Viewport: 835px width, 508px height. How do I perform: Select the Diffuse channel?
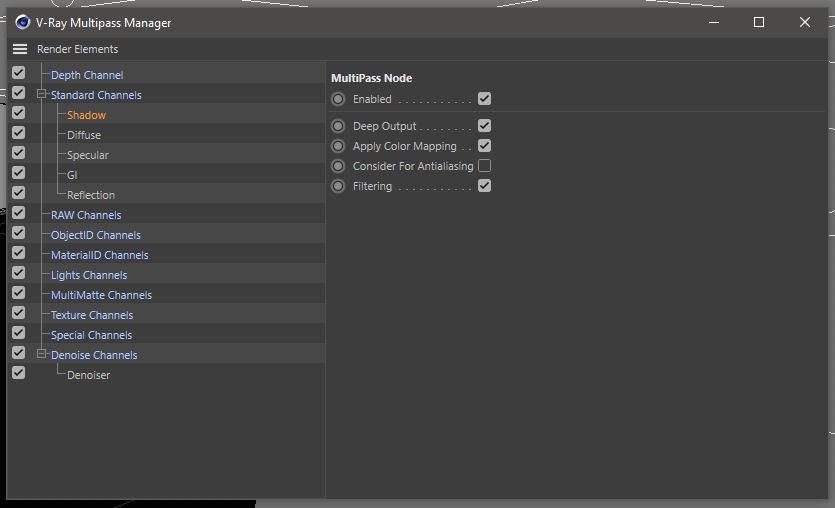[x=84, y=135]
